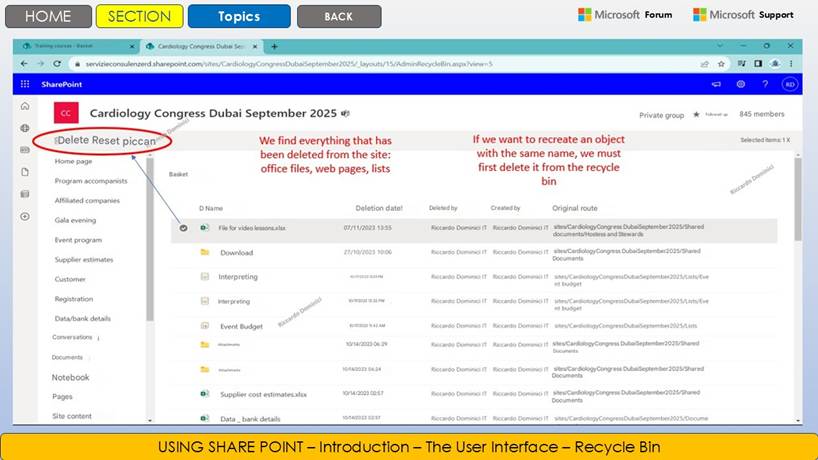Click the browser address bar URL
Screen dimensions: 818x460
288,64
